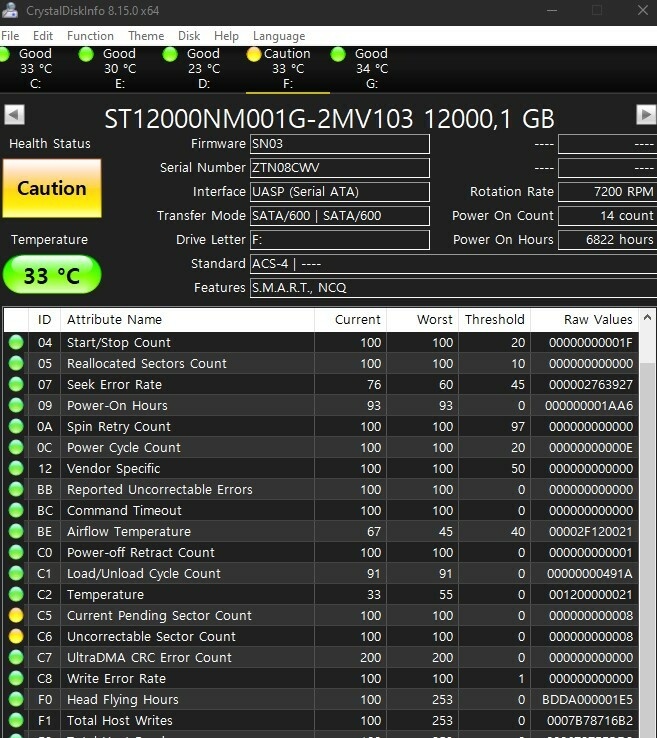Viewport: 657px width, 738px height.
Task: Click the Raw Values column header
Action: click(x=585, y=320)
